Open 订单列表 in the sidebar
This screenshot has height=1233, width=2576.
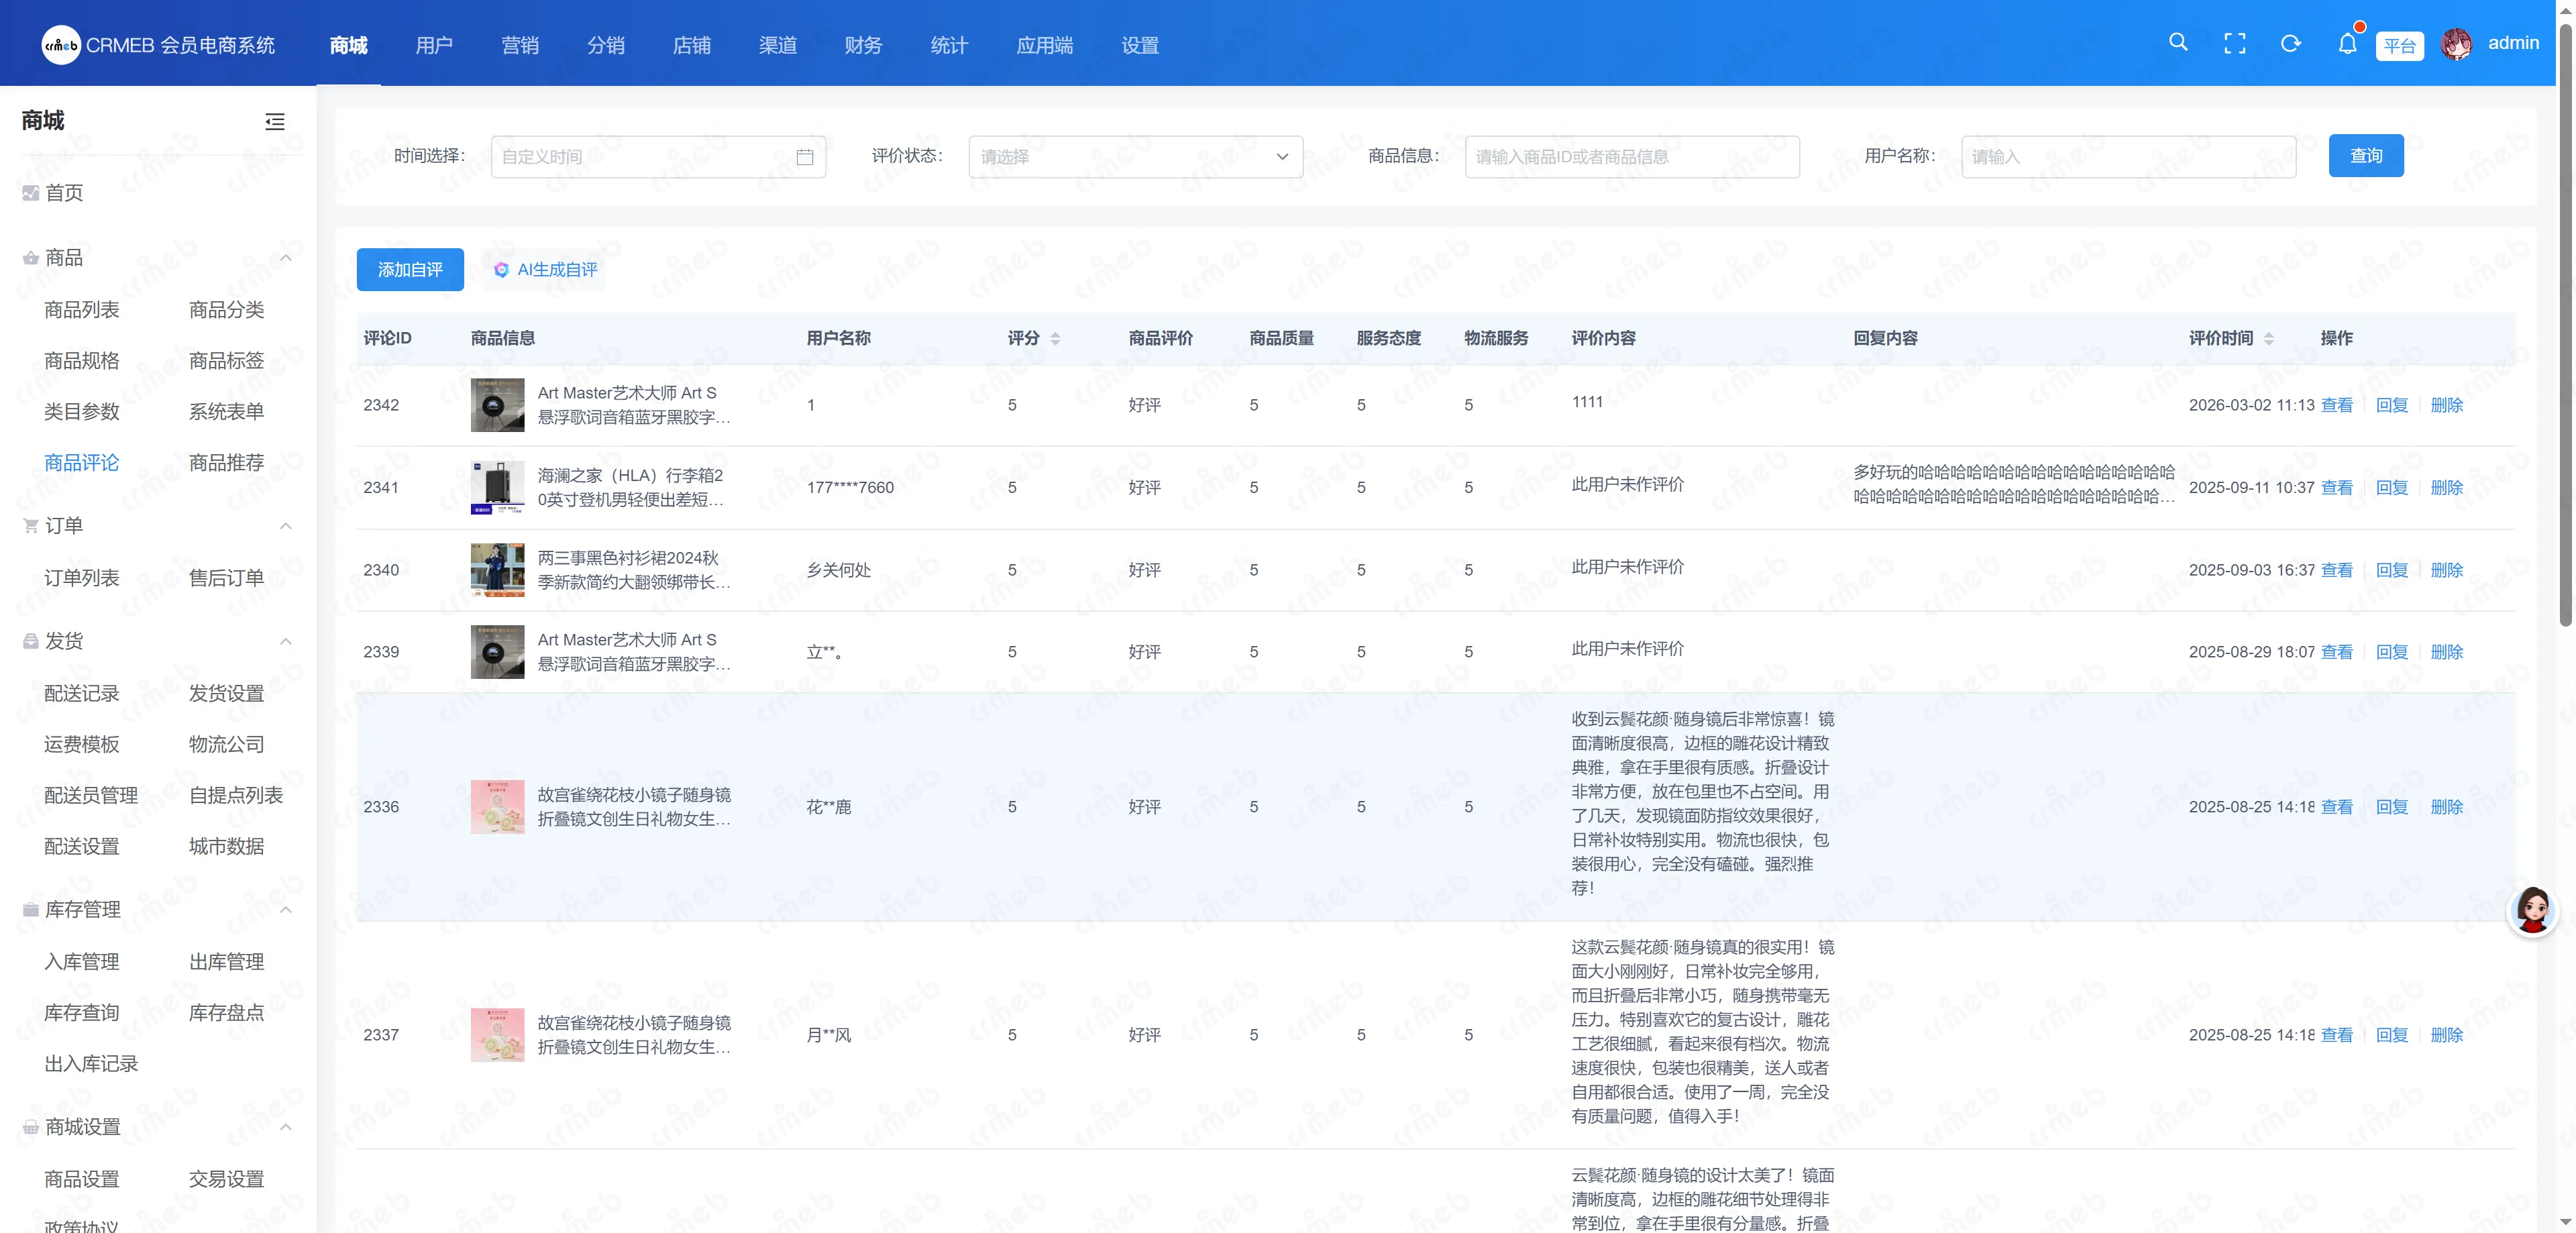coord(82,578)
